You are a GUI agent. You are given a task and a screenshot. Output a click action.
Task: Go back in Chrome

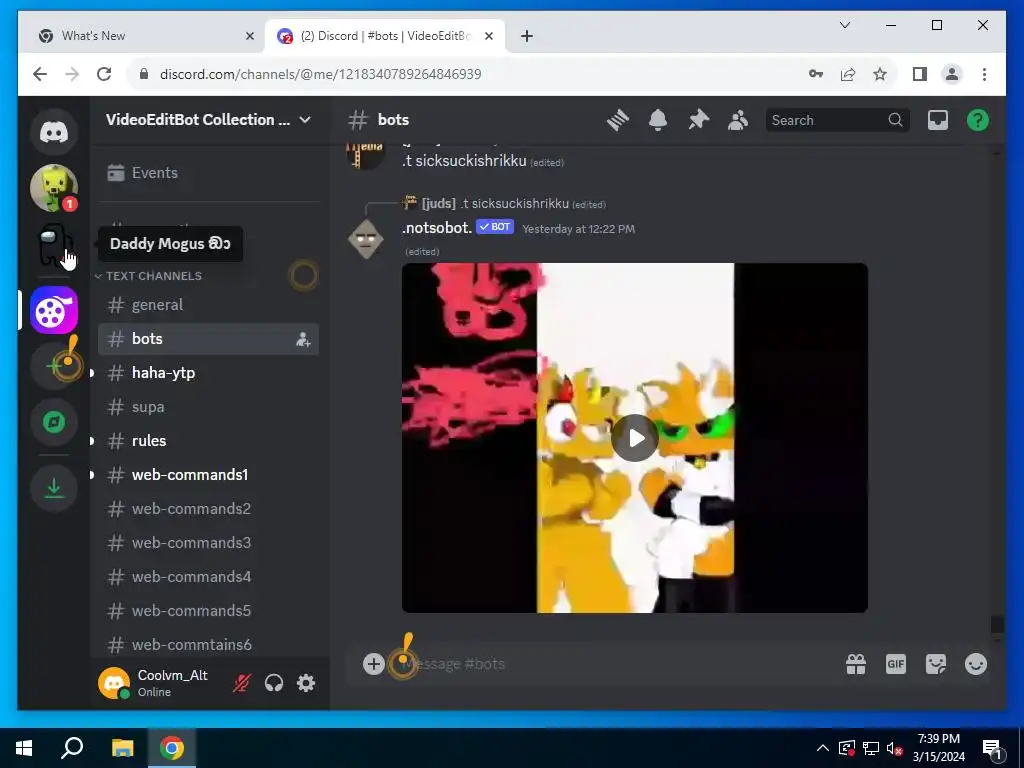tap(40, 74)
